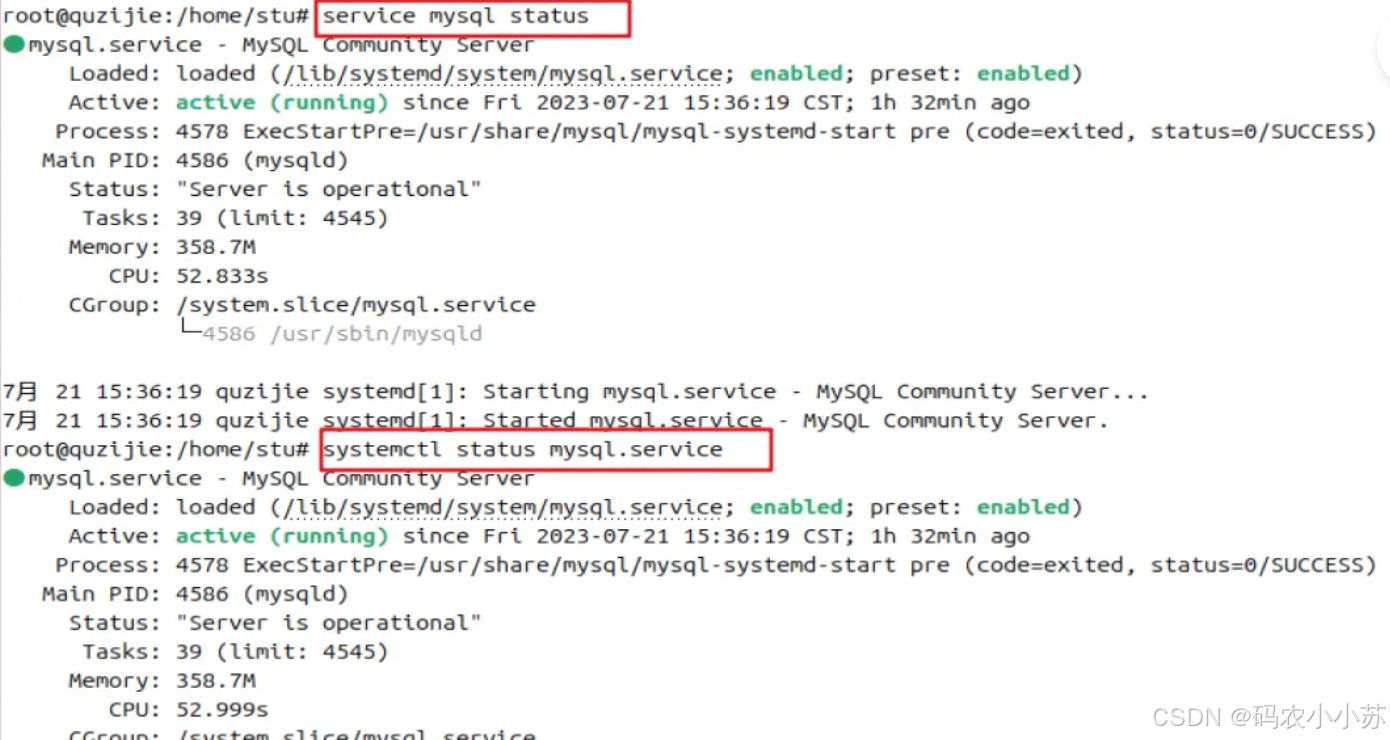Click "status=0/SUCCESS" in the service output Process line
This screenshot has width=1390, height=740.
click(1257, 132)
